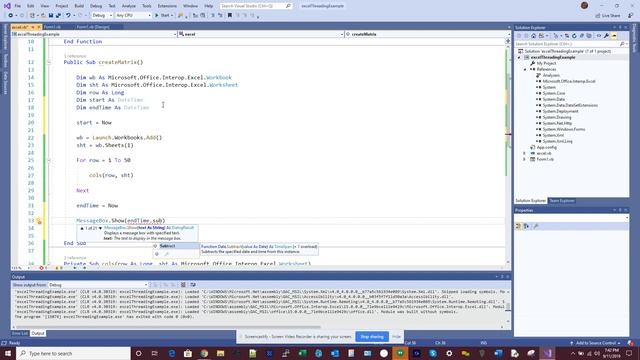Click the Preview Selected Items icon in Solution Explorer

coord(614,36)
